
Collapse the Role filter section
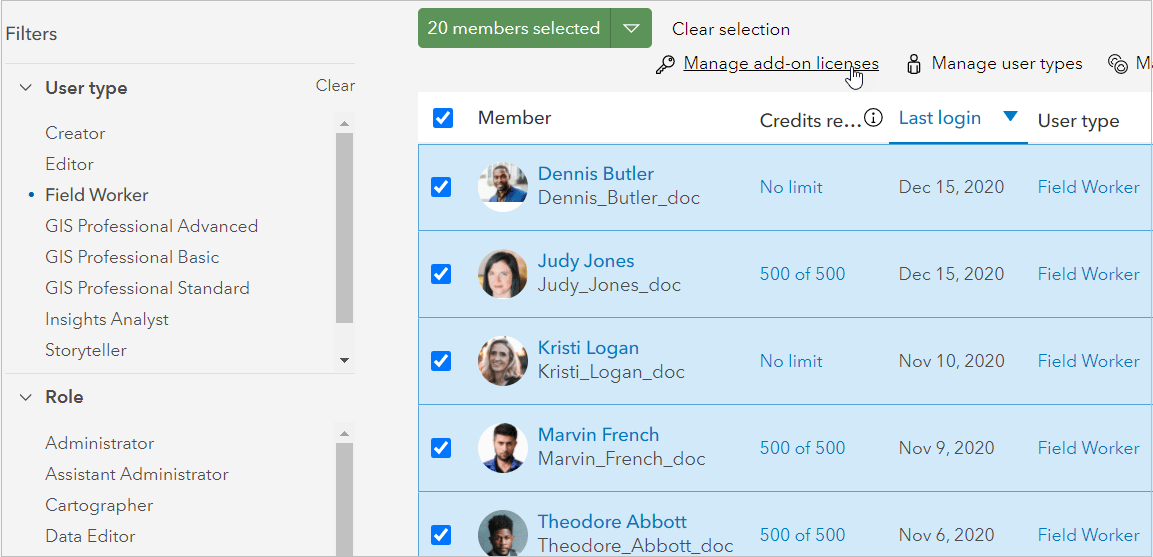tap(26, 397)
